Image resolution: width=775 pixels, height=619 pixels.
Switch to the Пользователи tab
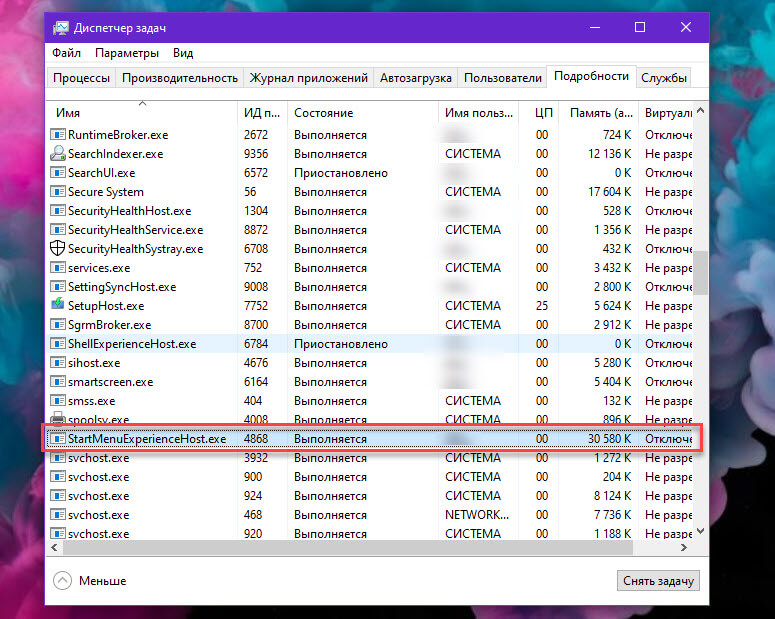tap(503, 78)
